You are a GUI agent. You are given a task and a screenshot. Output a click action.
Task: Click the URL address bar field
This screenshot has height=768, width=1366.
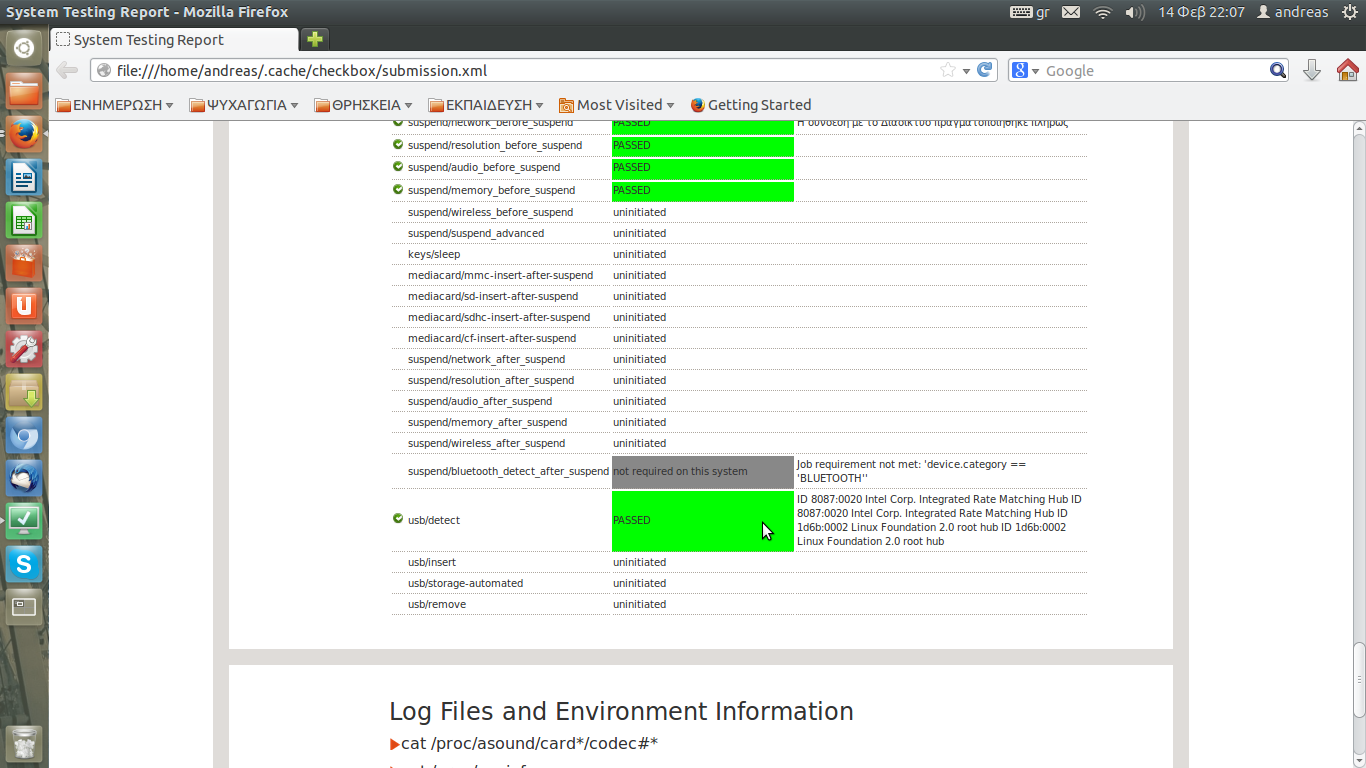[520, 71]
